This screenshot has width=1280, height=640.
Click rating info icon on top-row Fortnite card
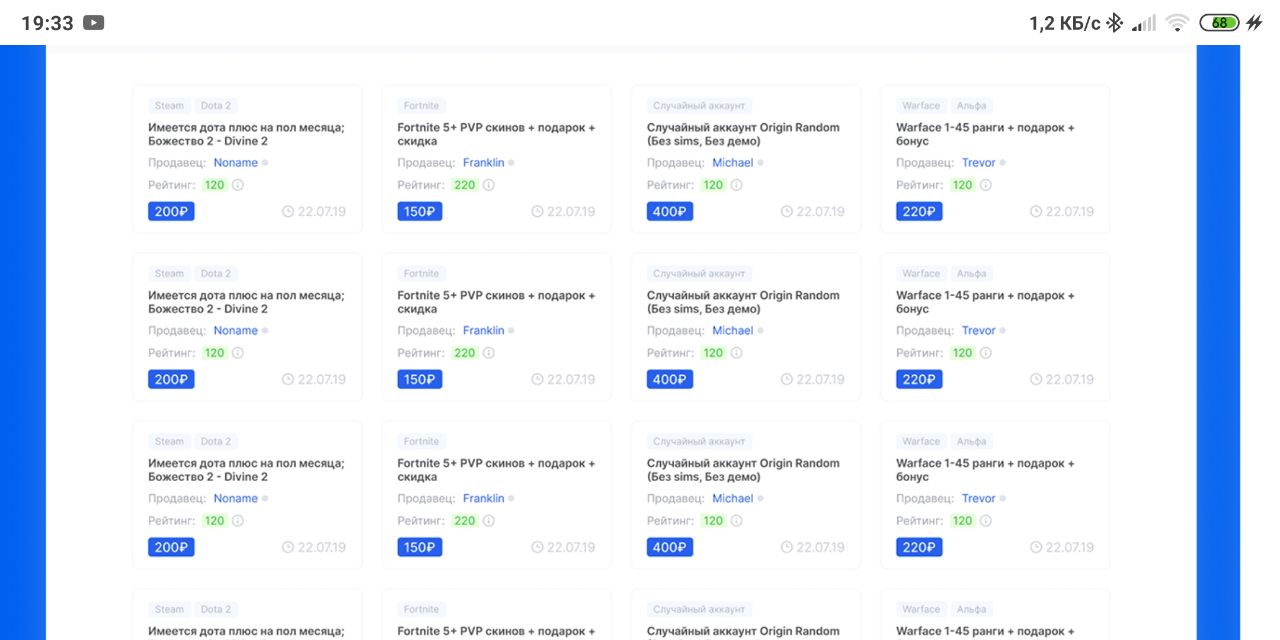pyautogui.click(x=488, y=185)
